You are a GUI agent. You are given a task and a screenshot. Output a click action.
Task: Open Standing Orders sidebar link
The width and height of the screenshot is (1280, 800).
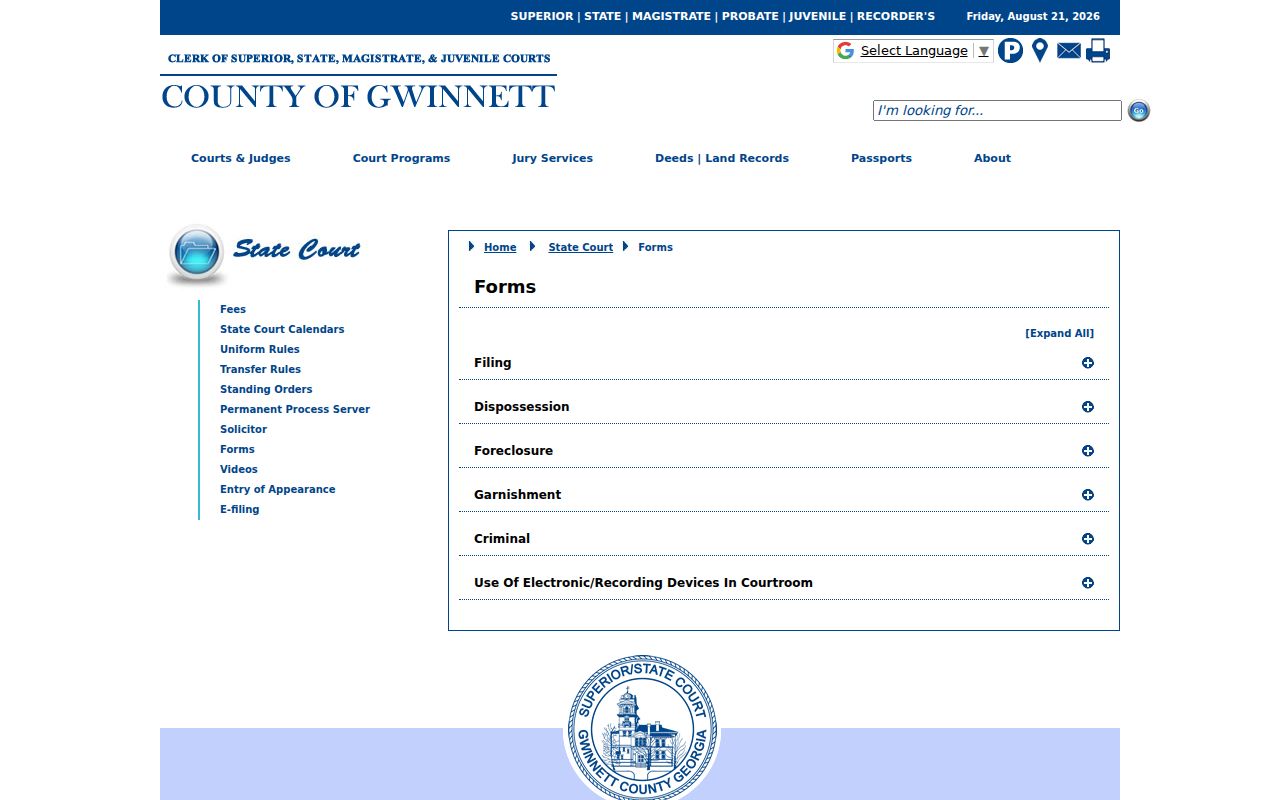(x=266, y=389)
